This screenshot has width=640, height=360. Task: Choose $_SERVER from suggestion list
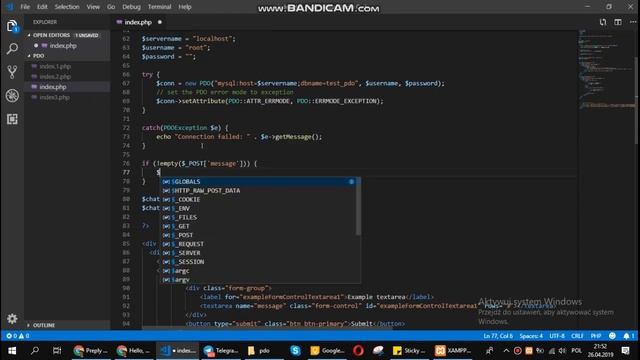pos(258,253)
